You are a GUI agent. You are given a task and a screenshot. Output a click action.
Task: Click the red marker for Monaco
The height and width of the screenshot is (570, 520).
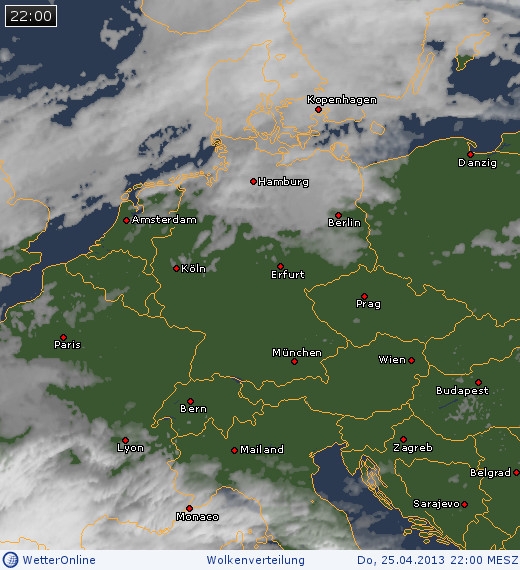pos(189,508)
